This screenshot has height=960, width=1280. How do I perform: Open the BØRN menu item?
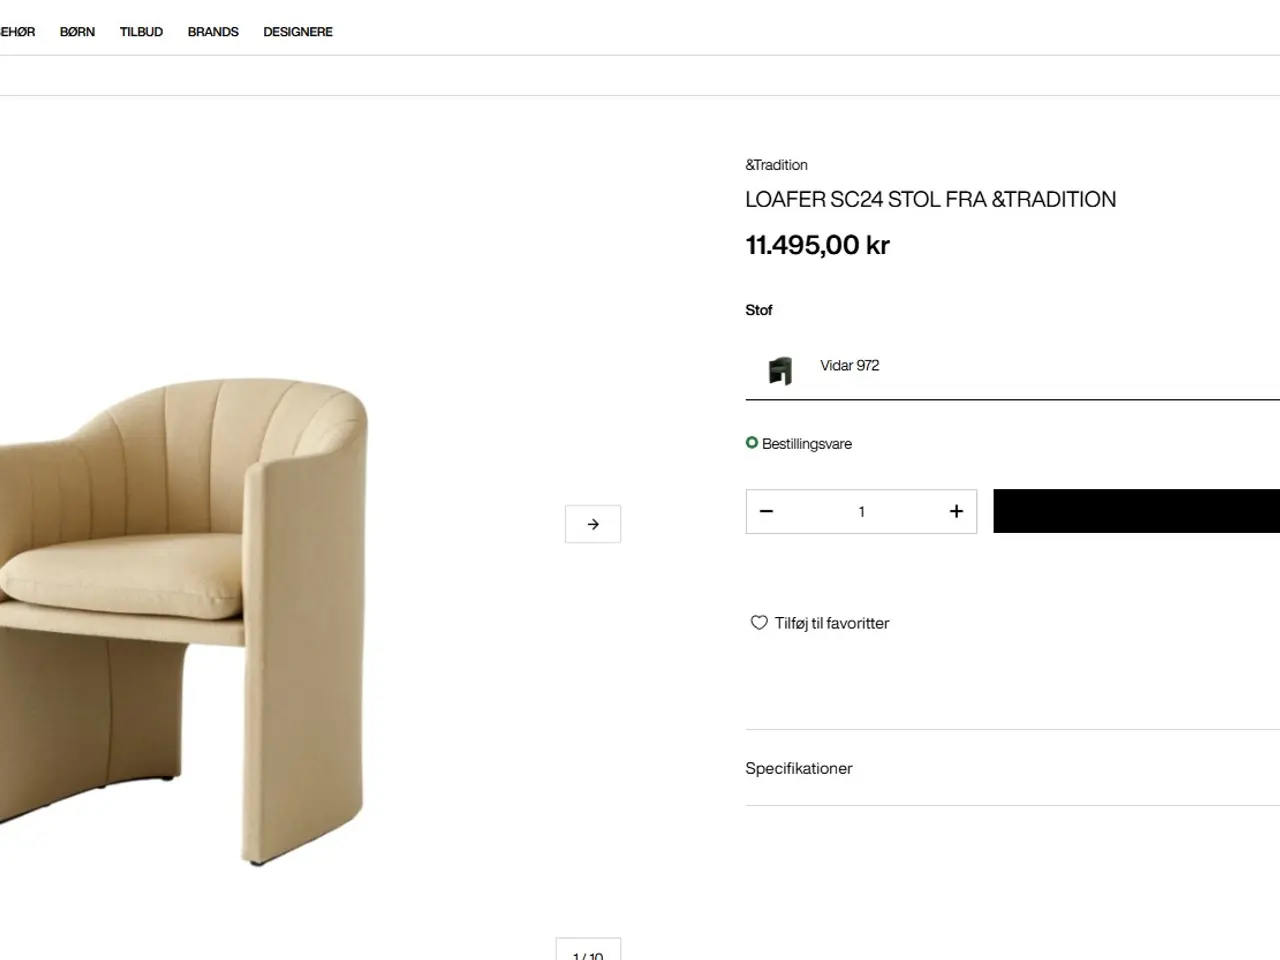[77, 32]
